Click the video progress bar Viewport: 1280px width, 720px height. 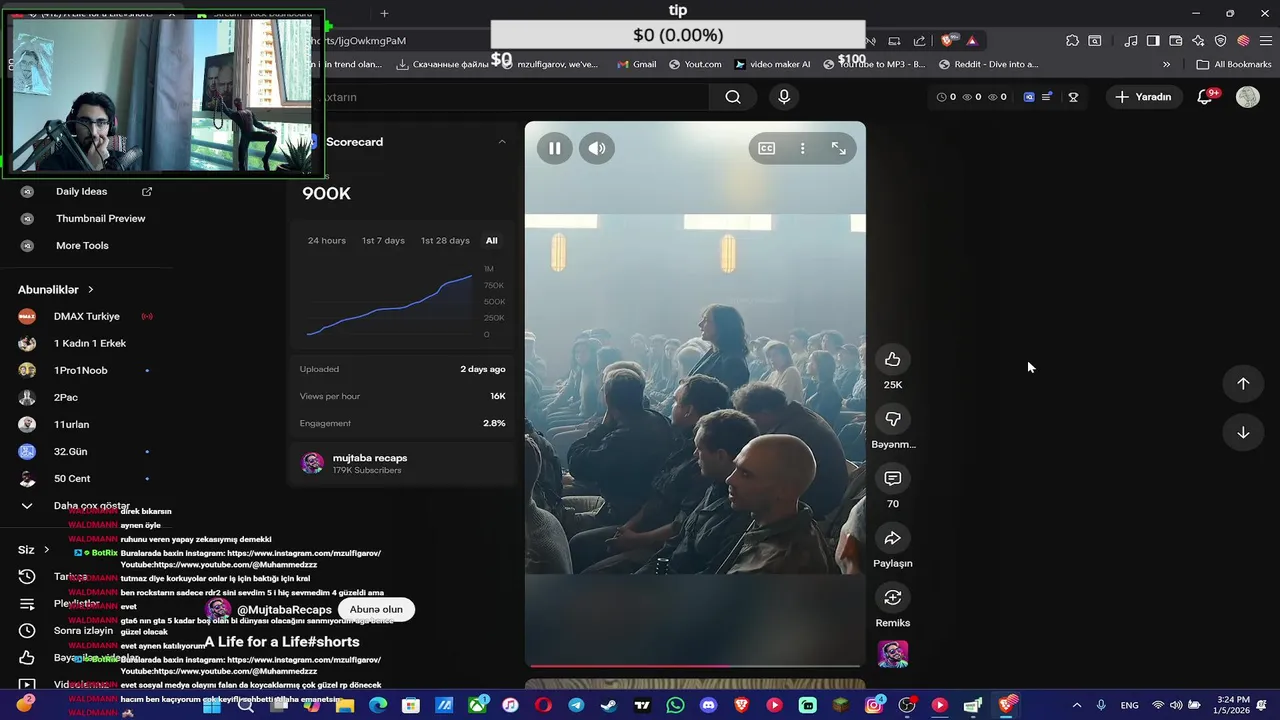[695, 665]
